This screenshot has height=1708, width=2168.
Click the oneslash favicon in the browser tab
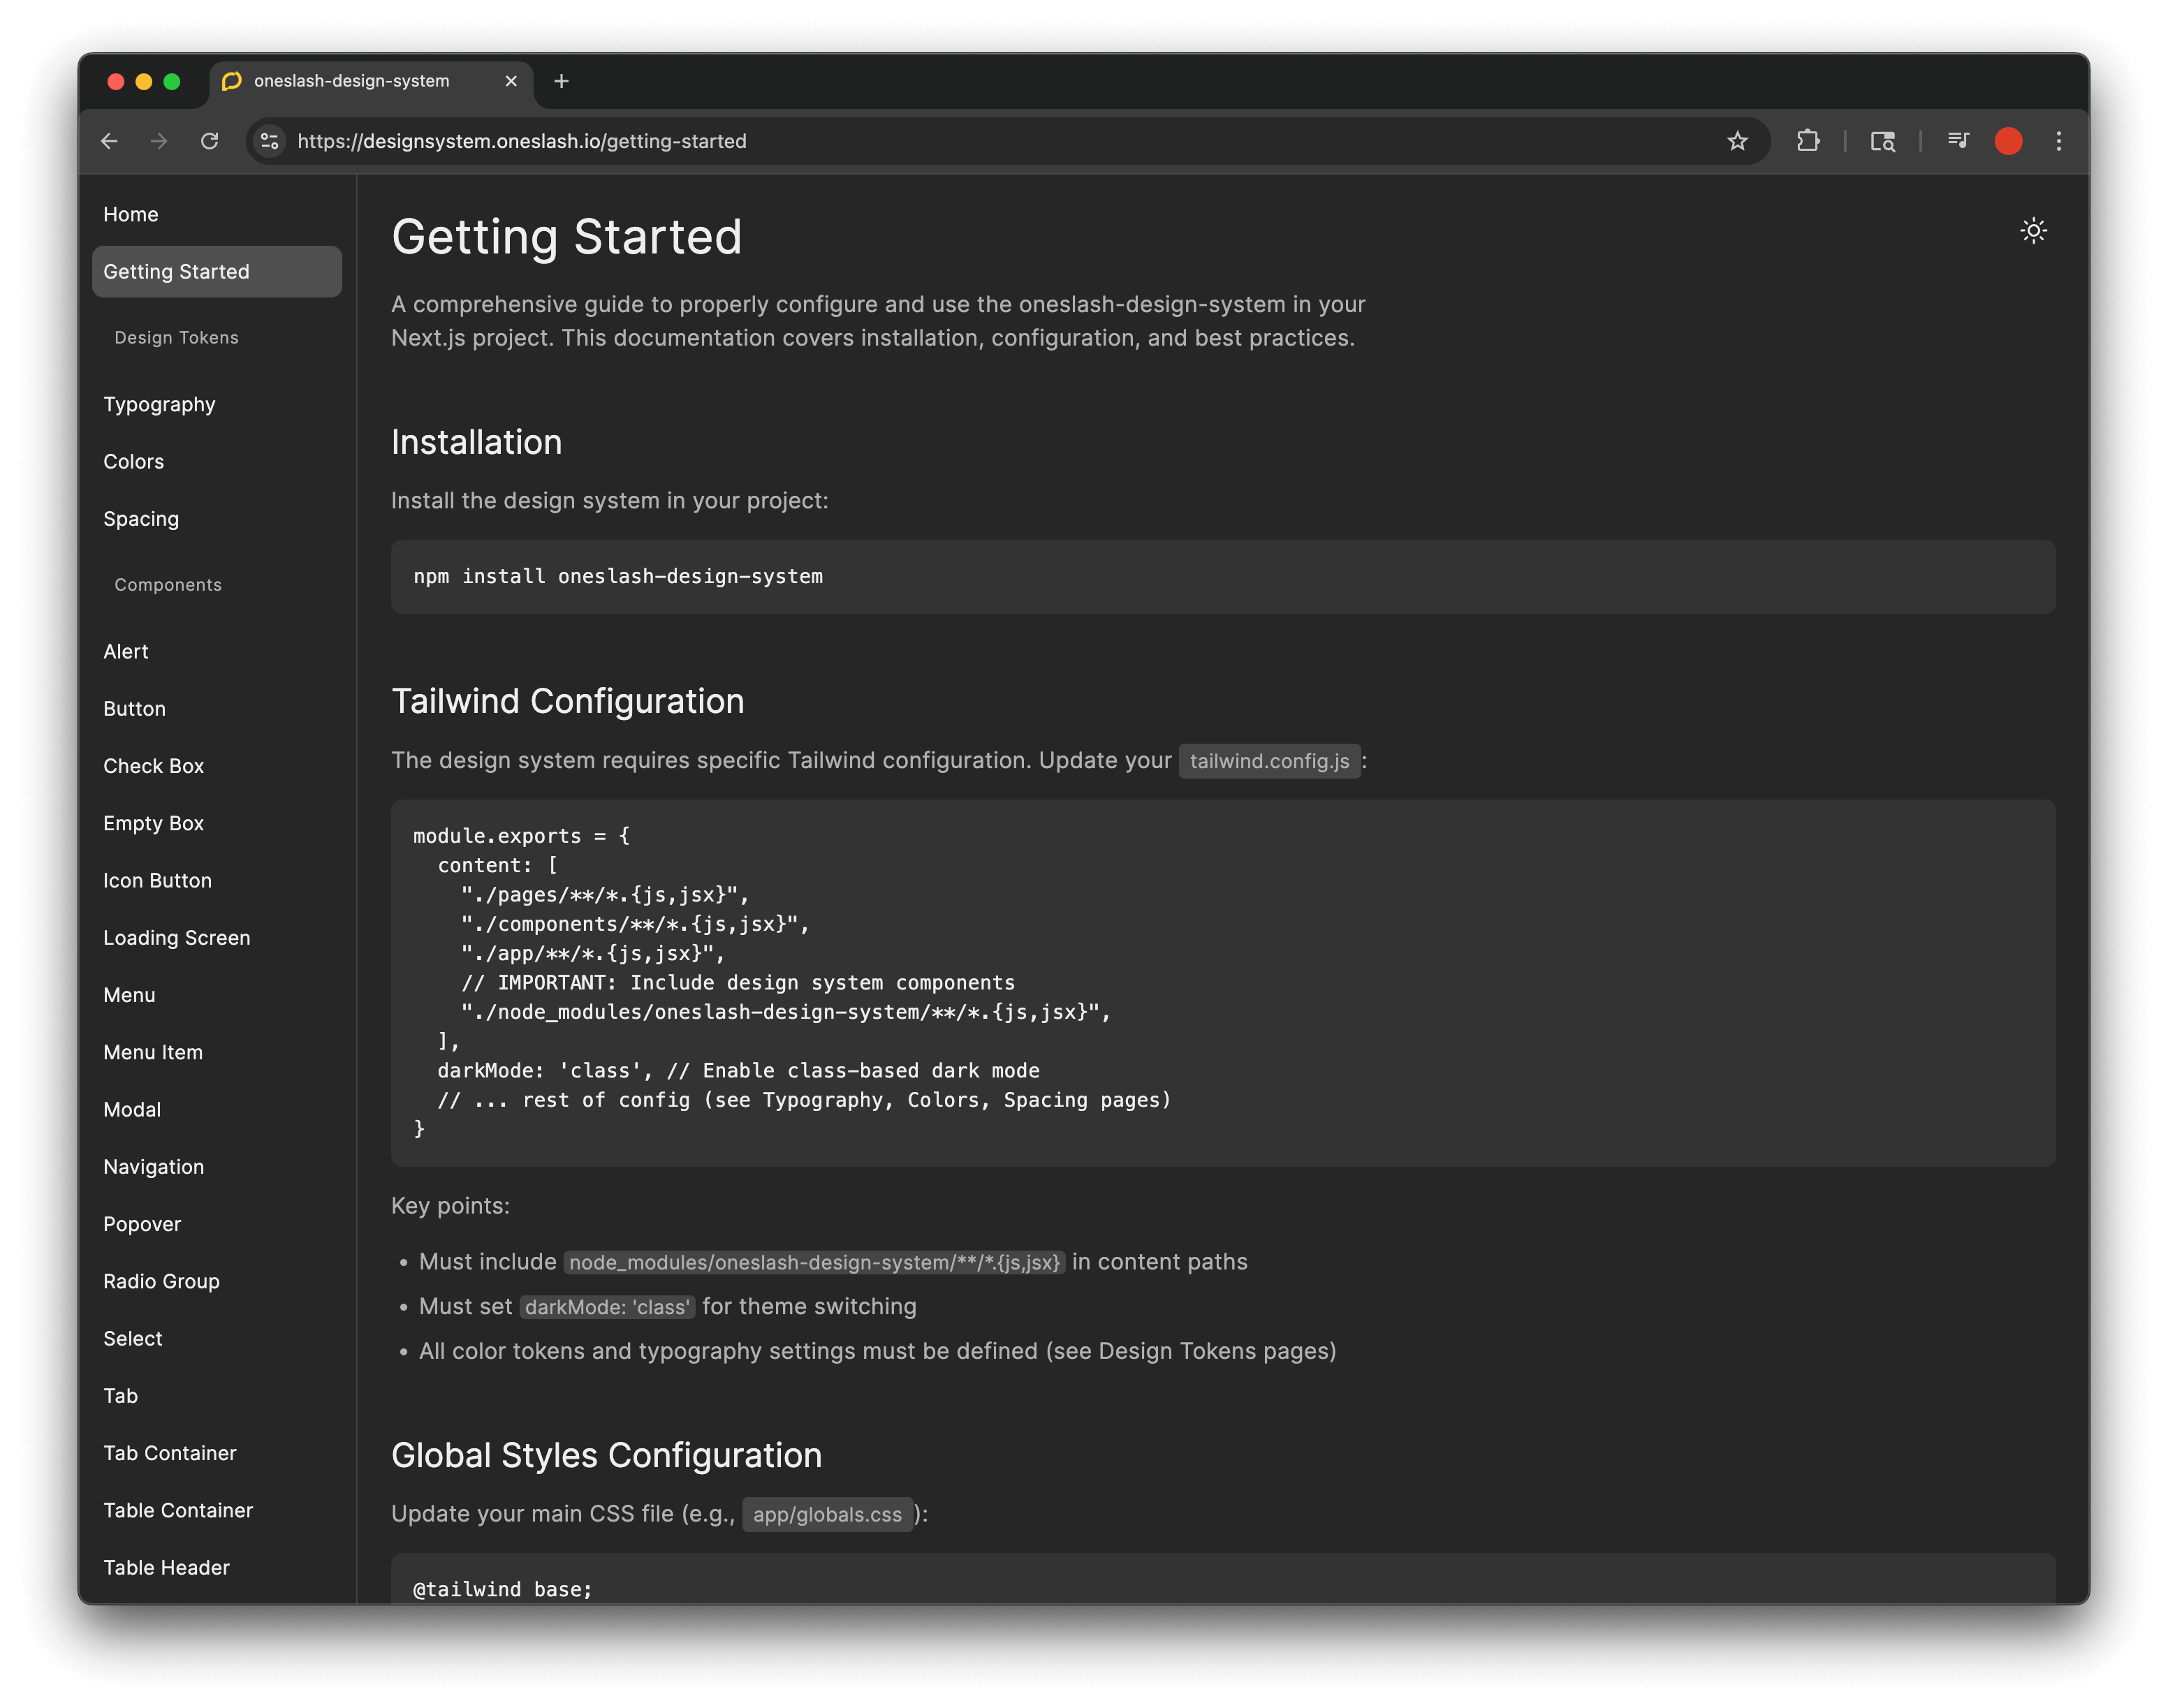pos(233,81)
